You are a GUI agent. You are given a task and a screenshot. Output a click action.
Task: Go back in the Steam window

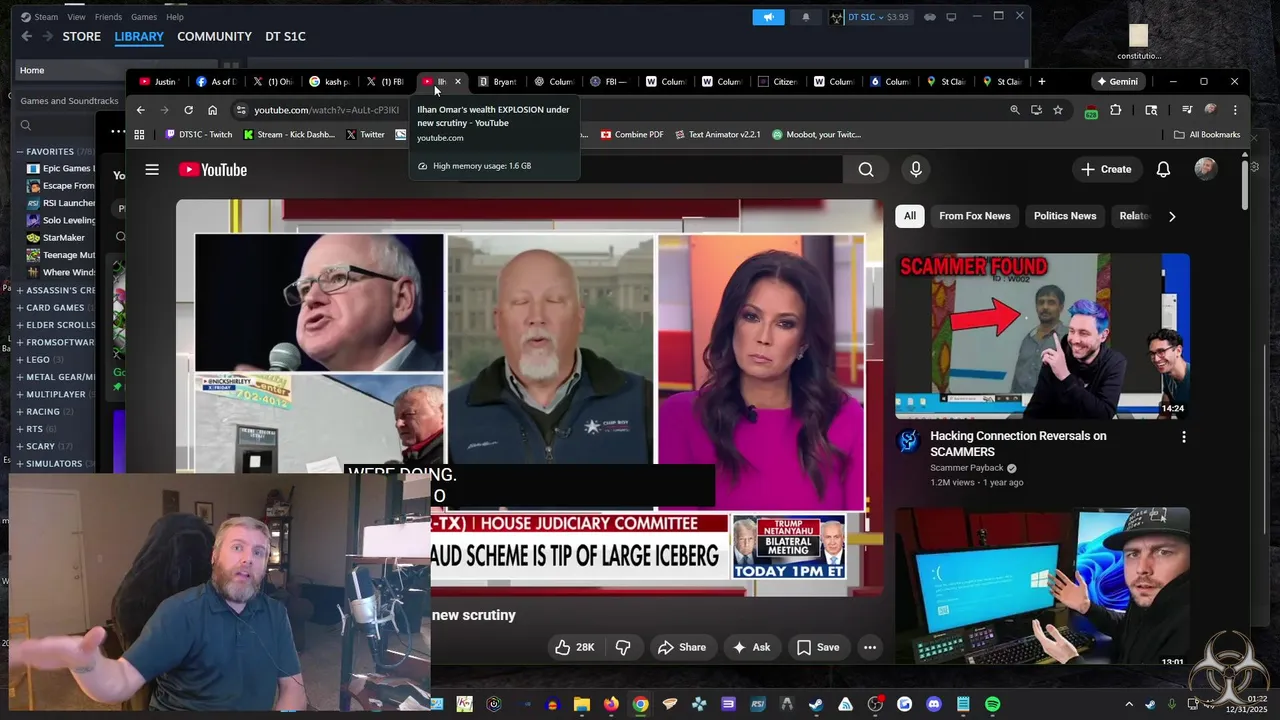point(26,36)
